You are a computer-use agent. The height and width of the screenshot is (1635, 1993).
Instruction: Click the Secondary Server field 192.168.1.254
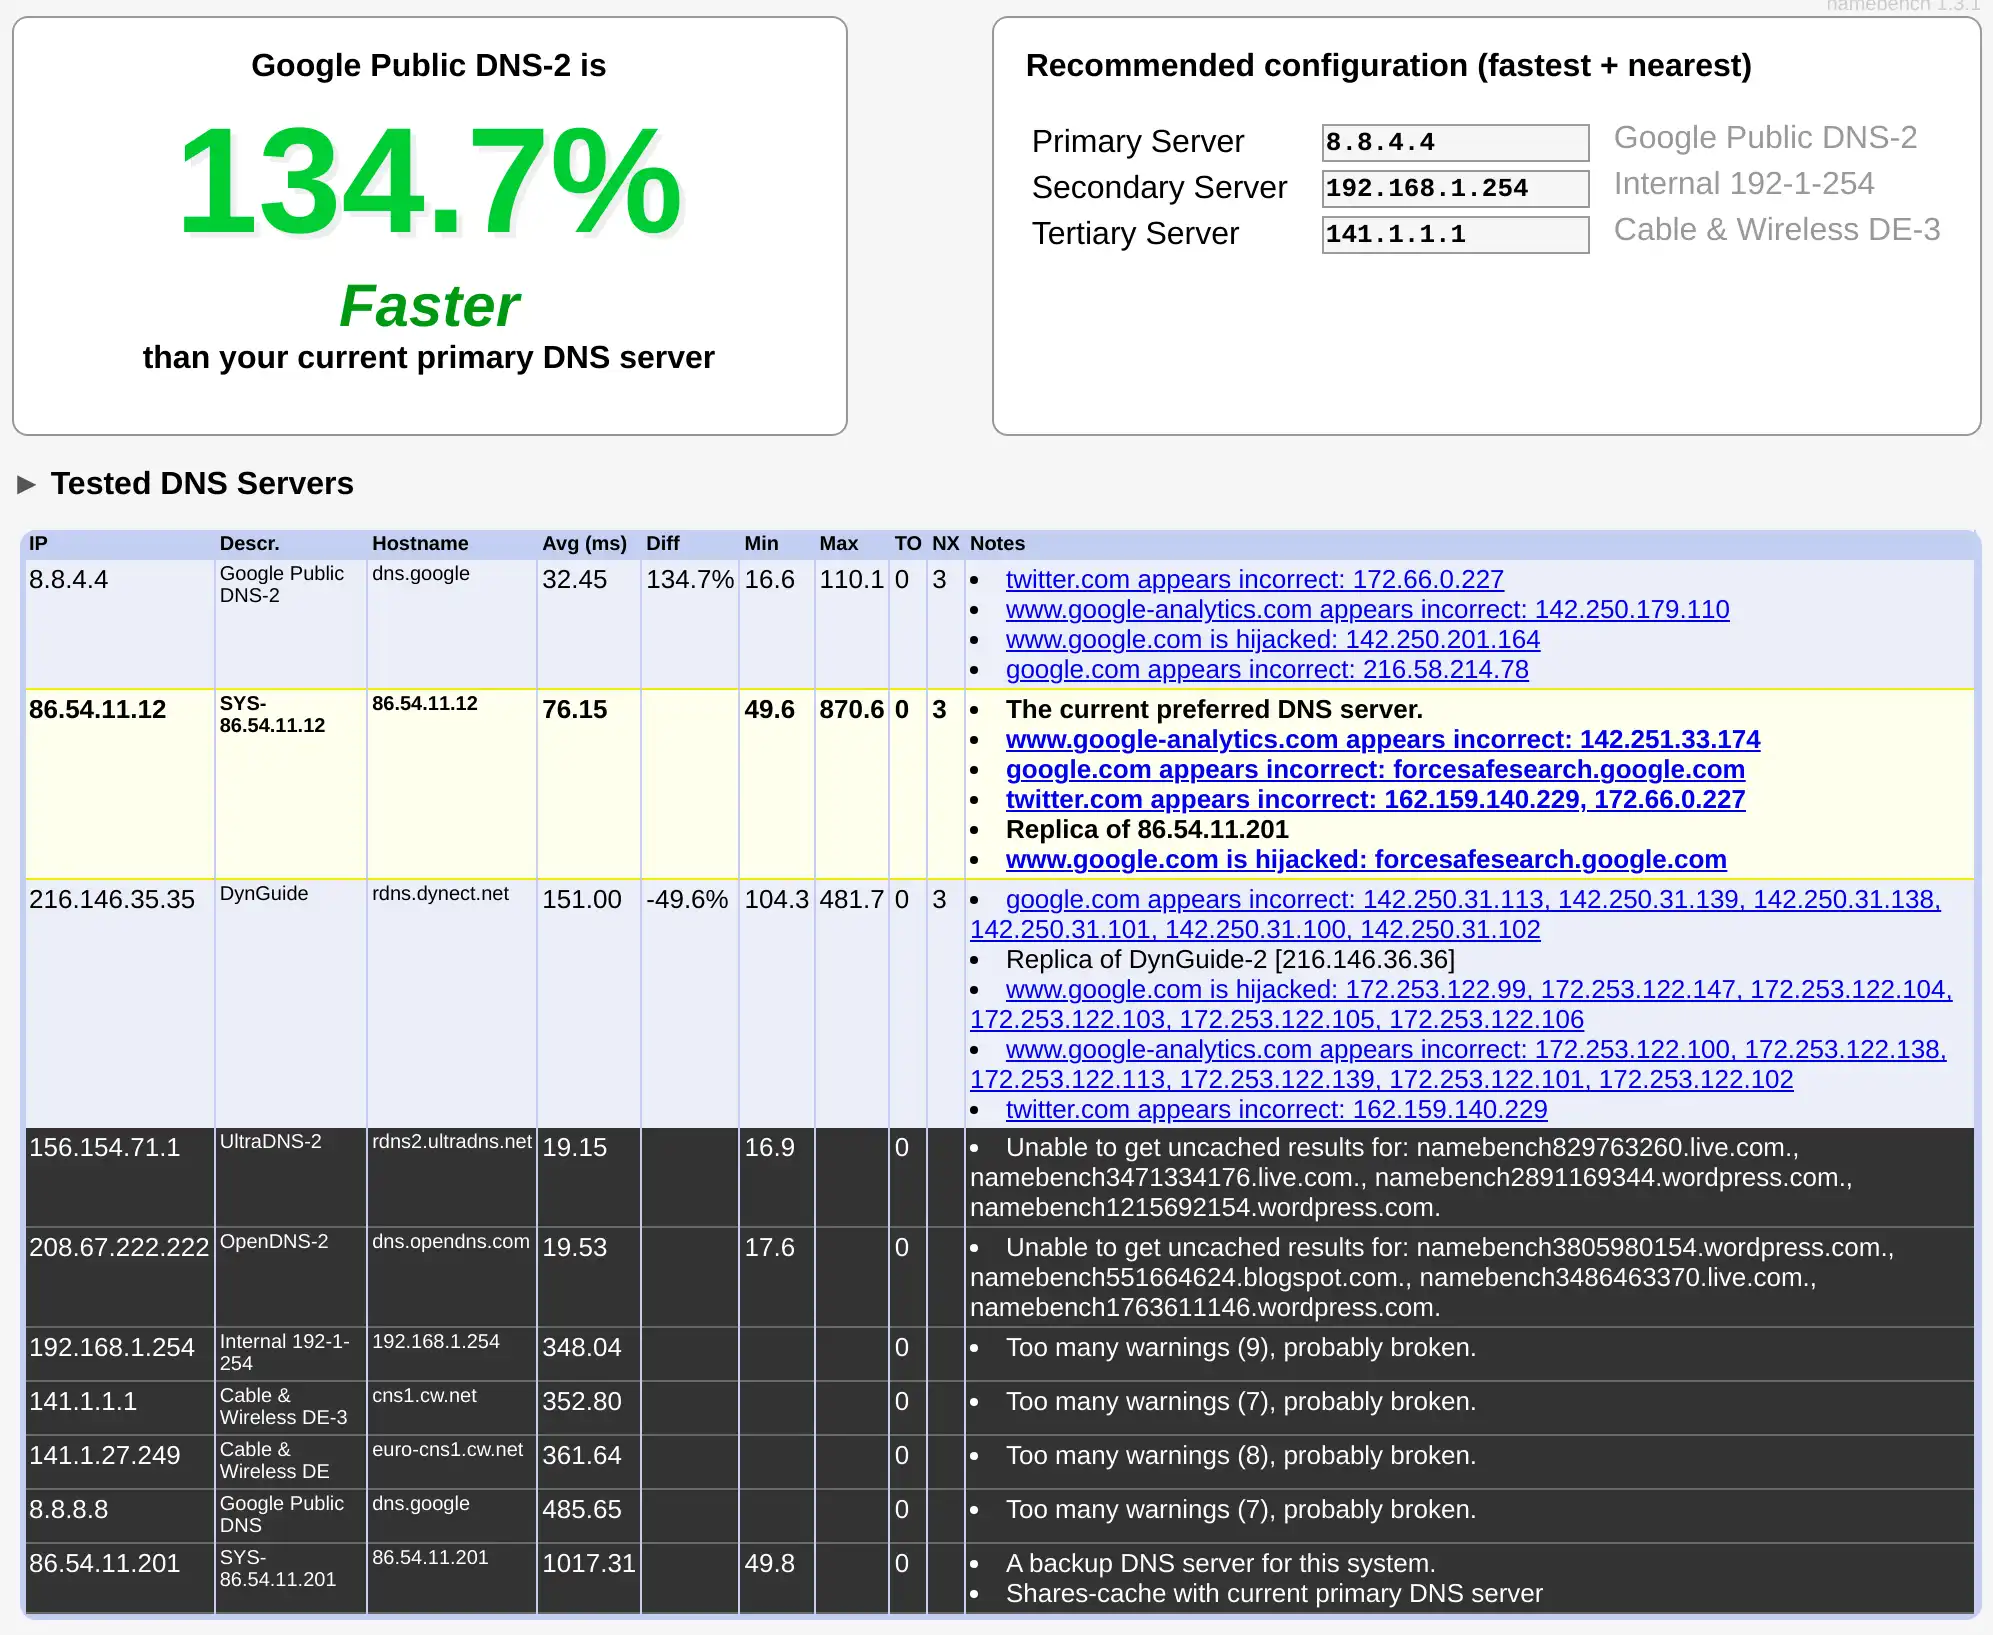tap(1455, 189)
